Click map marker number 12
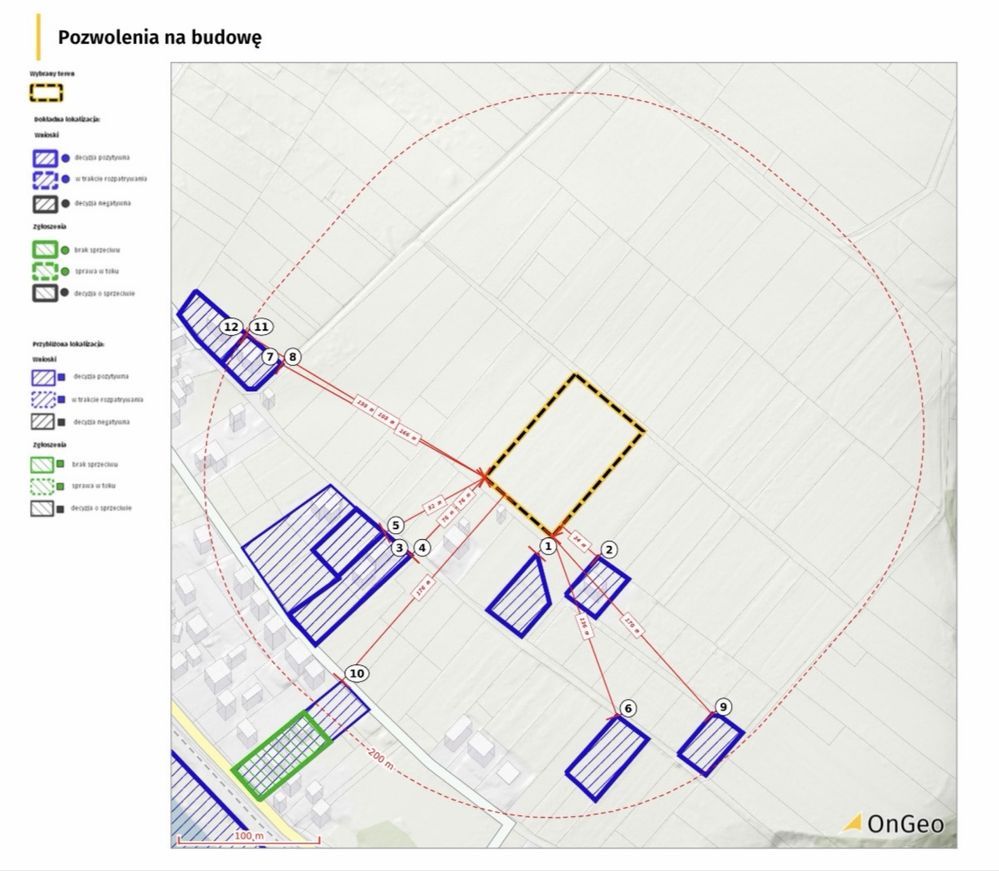The width and height of the screenshot is (999, 871). point(232,327)
